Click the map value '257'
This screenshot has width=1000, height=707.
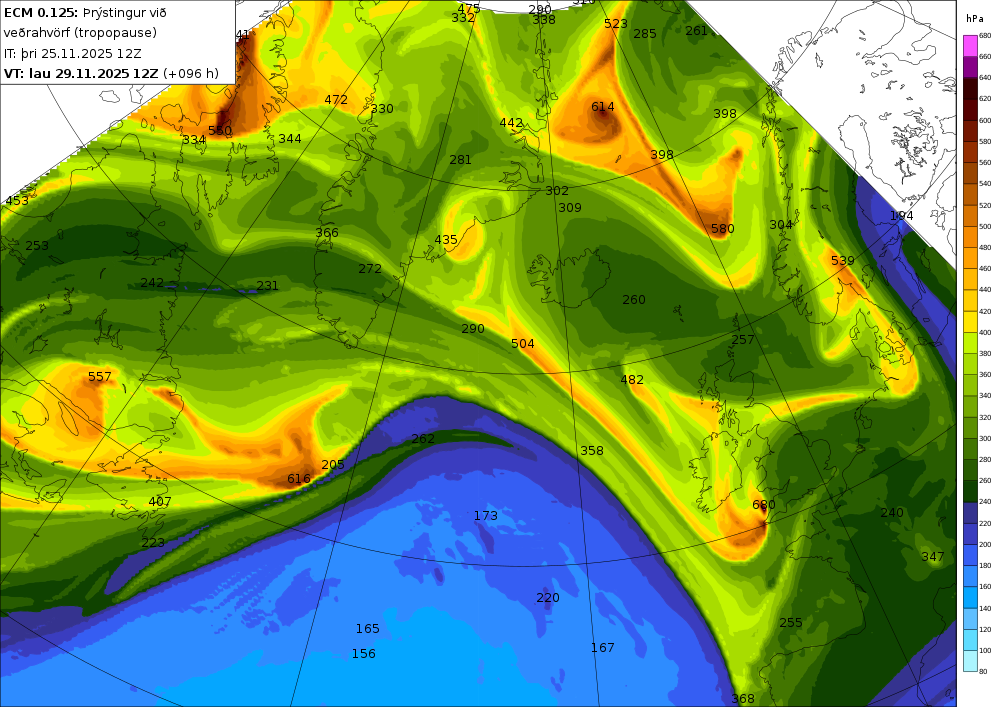pos(742,339)
